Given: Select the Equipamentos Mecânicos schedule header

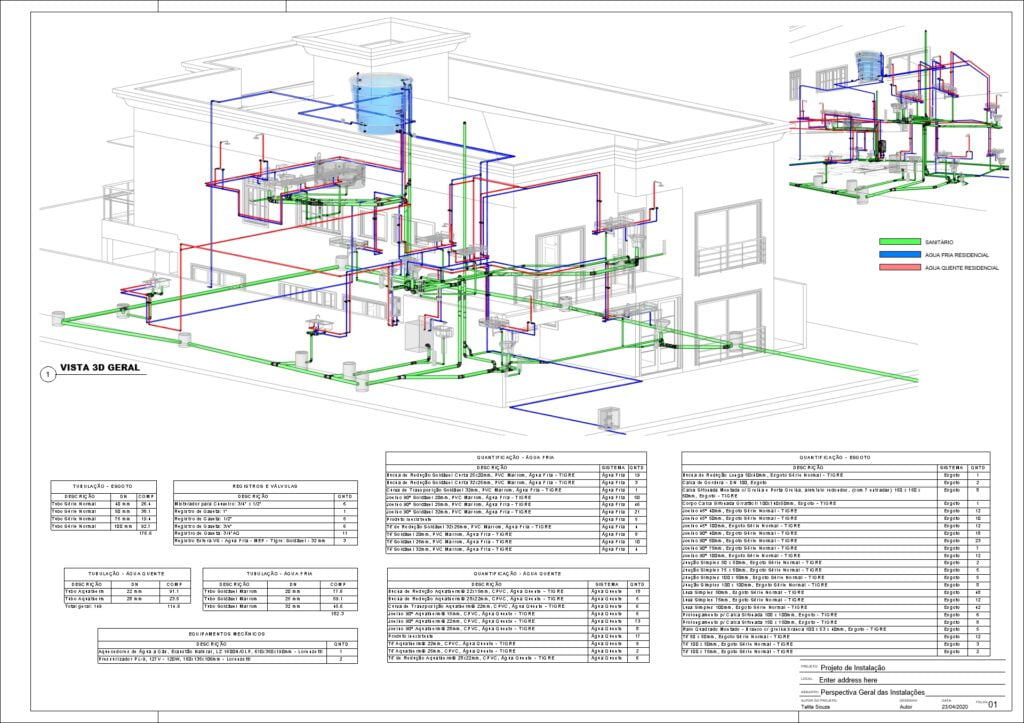Looking at the screenshot, I should [x=224, y=632].
